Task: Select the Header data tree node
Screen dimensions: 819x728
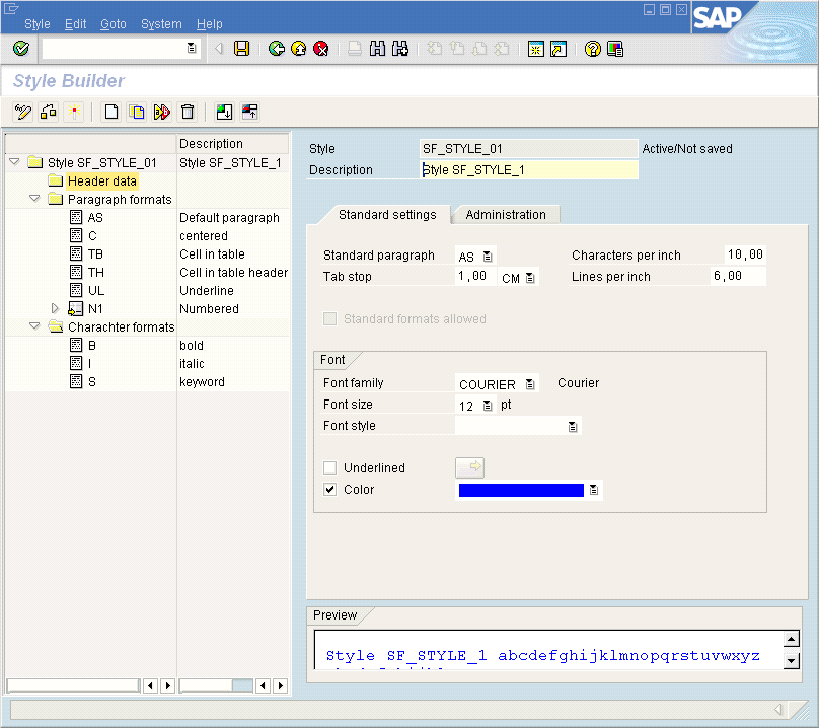Action: (101, 181)
